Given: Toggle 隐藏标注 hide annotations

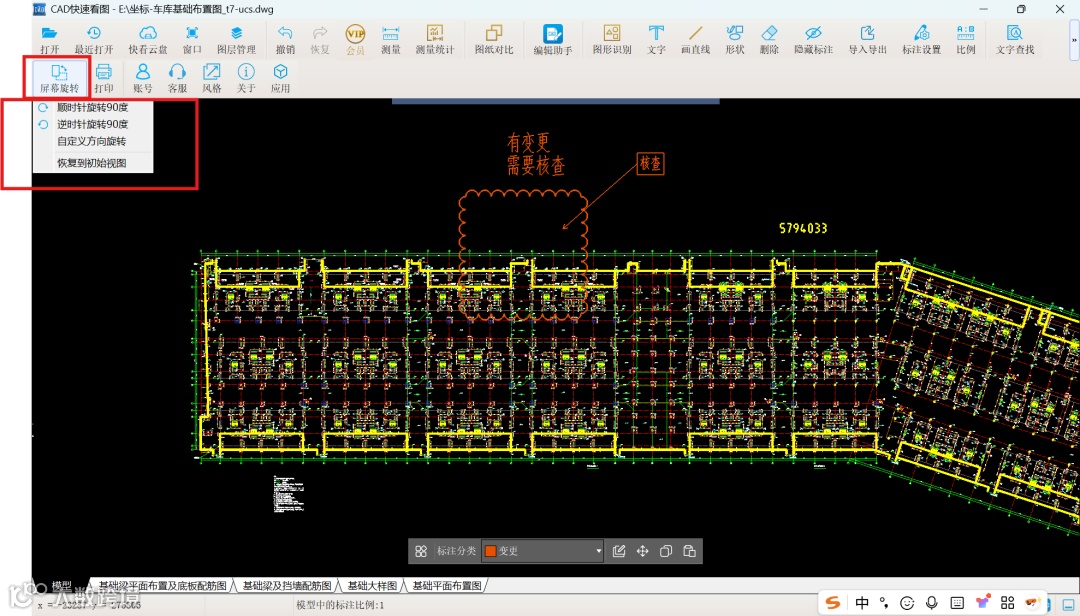Looking at the screenshot, I should (x=813, y=39).
